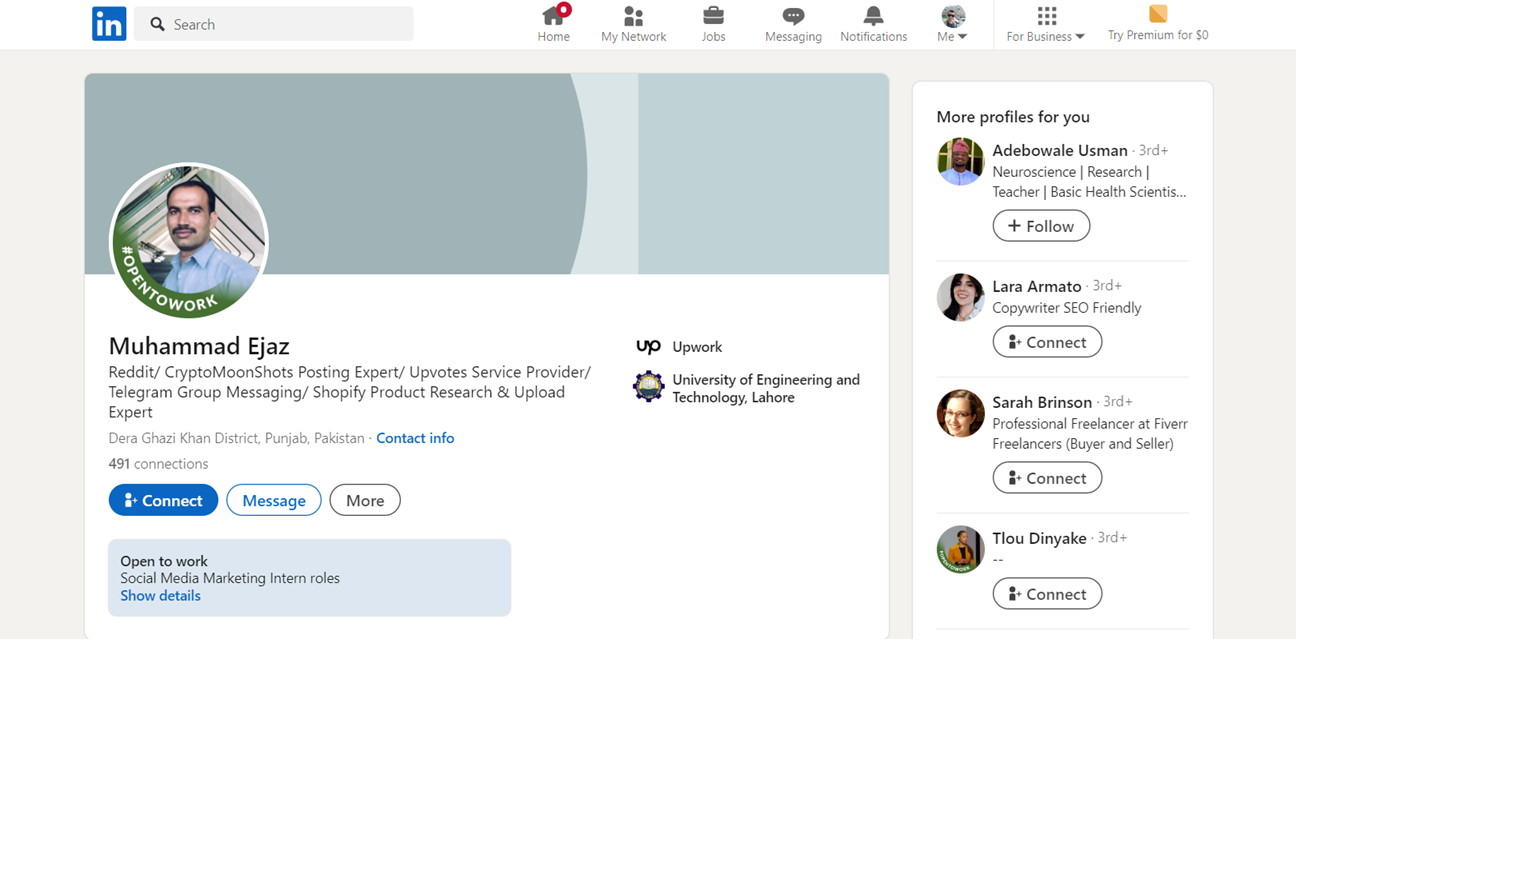The image size is (1533, 891).
Task: Connect with Muhammad Ejaz
Action: point(163,500)
